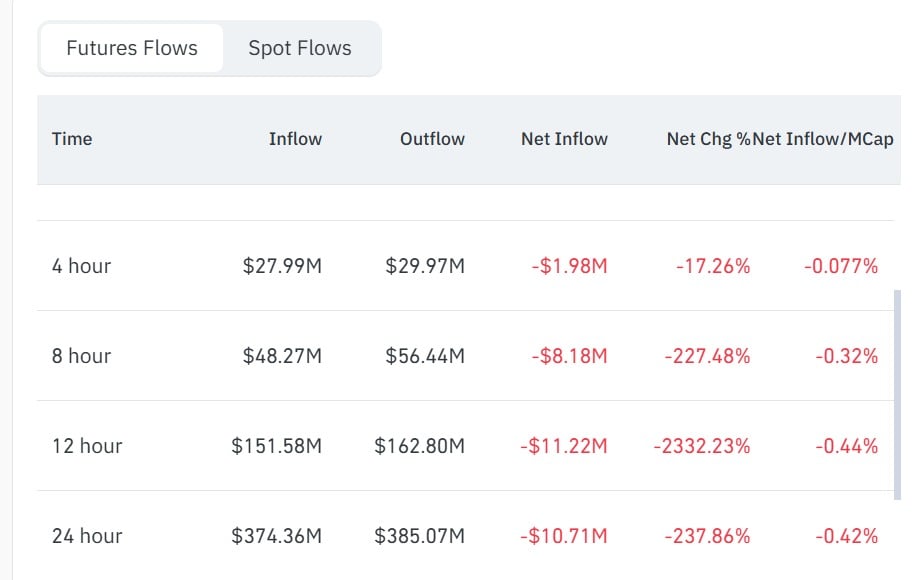Click the -$8.18M net inflow value
This screenshot has height=580, width=923.
click(x=569, y=356)
